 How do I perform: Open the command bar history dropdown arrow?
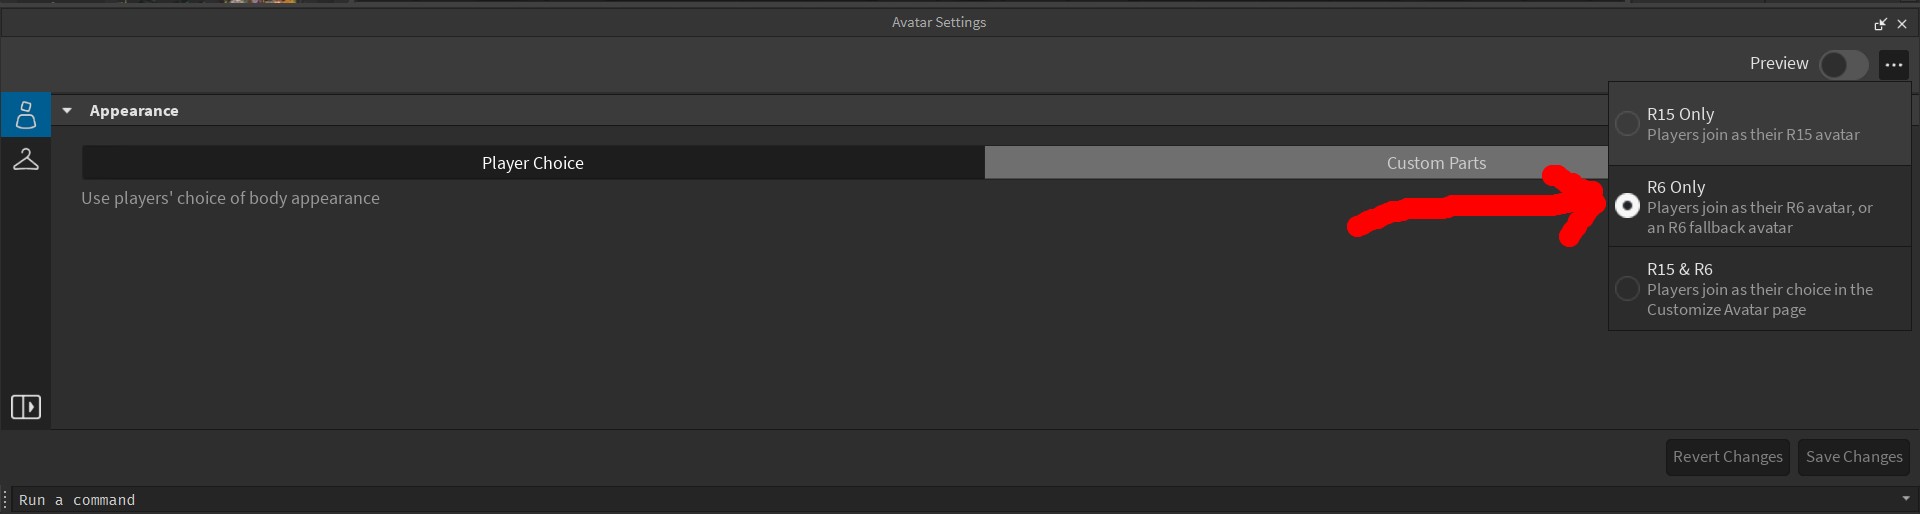[x=1905, y=498]
